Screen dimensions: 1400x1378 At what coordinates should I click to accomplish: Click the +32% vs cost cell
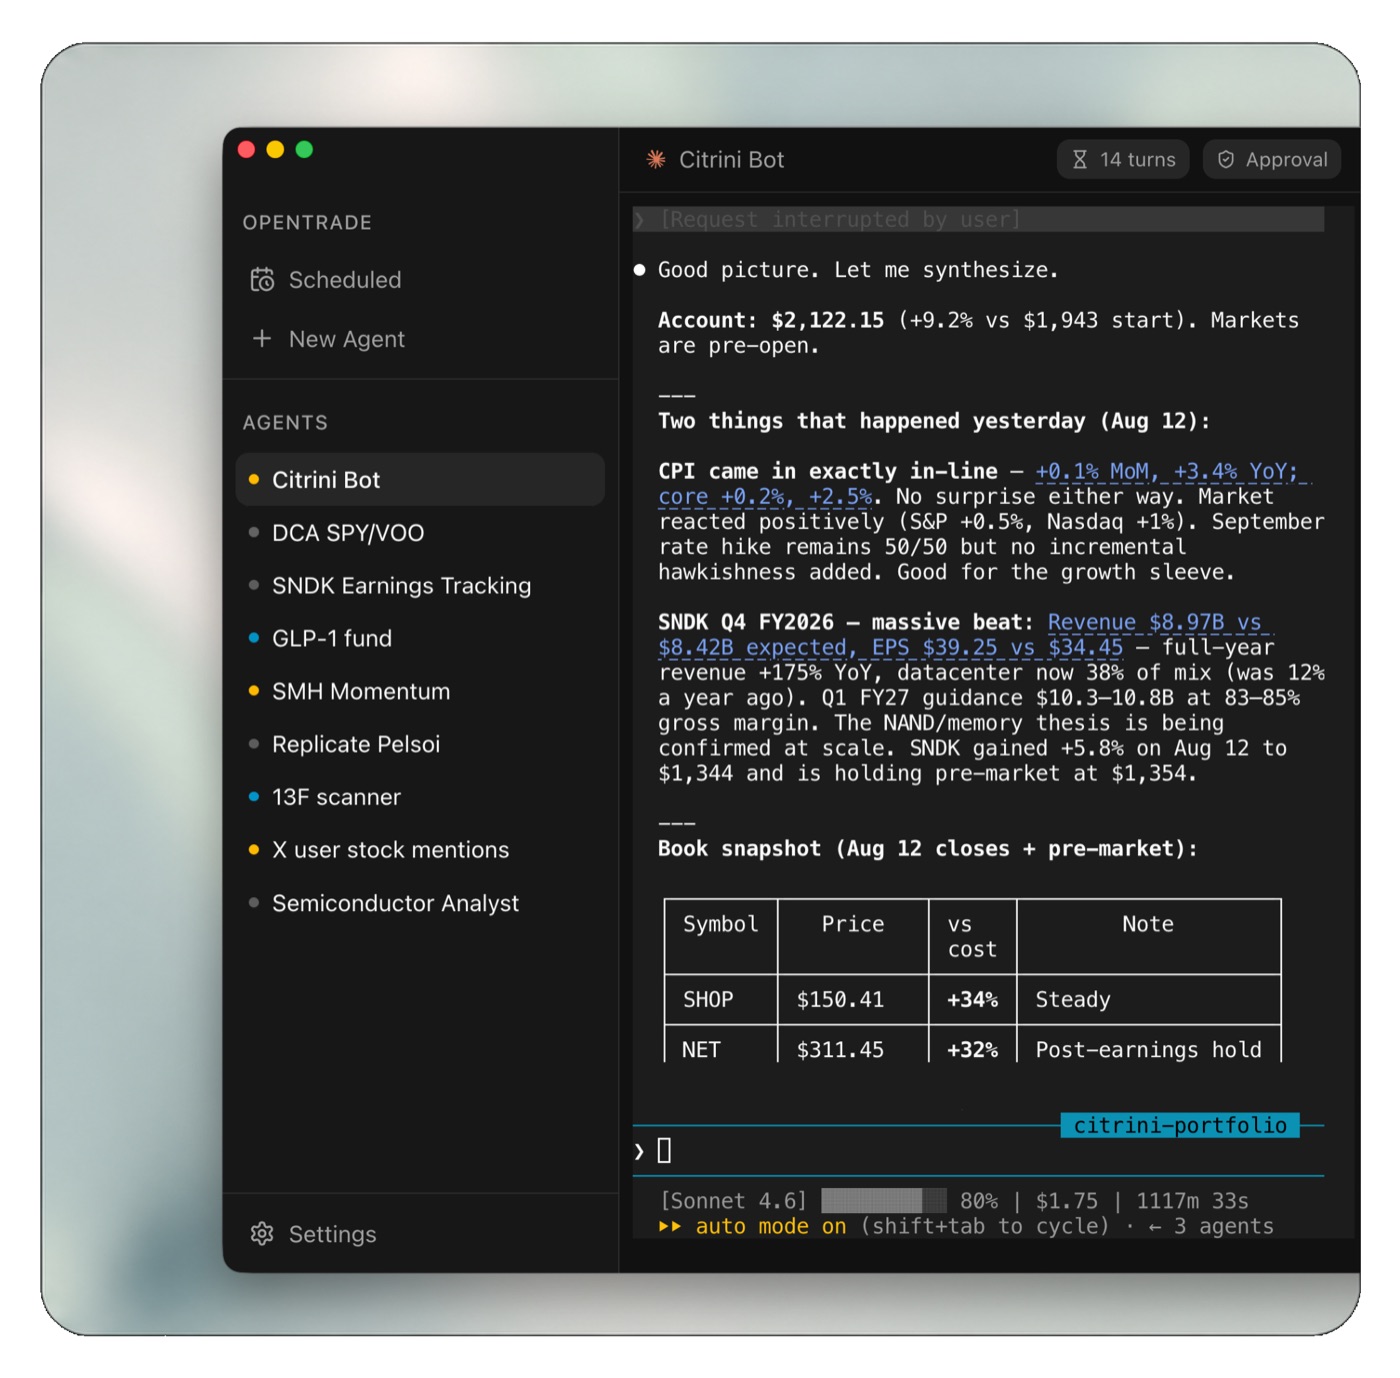[x=973, y=1046]
